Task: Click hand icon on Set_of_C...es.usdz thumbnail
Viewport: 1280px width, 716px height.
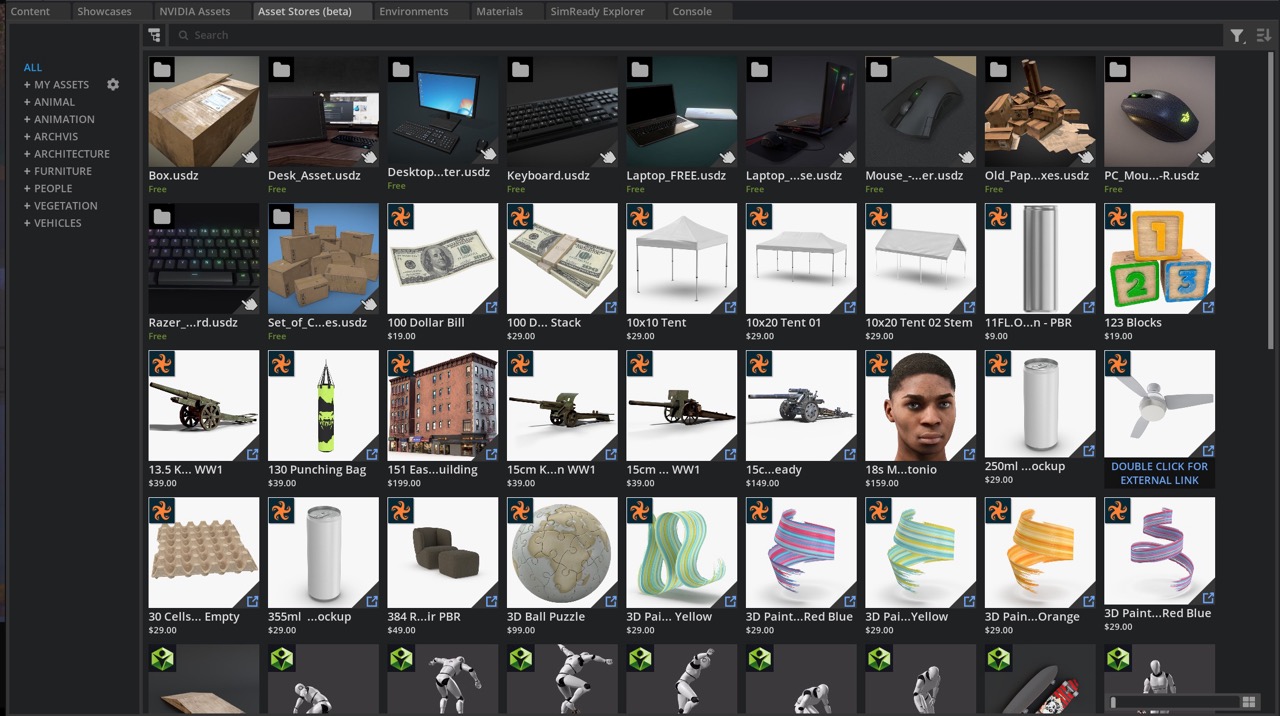Action: pos(369,303)
